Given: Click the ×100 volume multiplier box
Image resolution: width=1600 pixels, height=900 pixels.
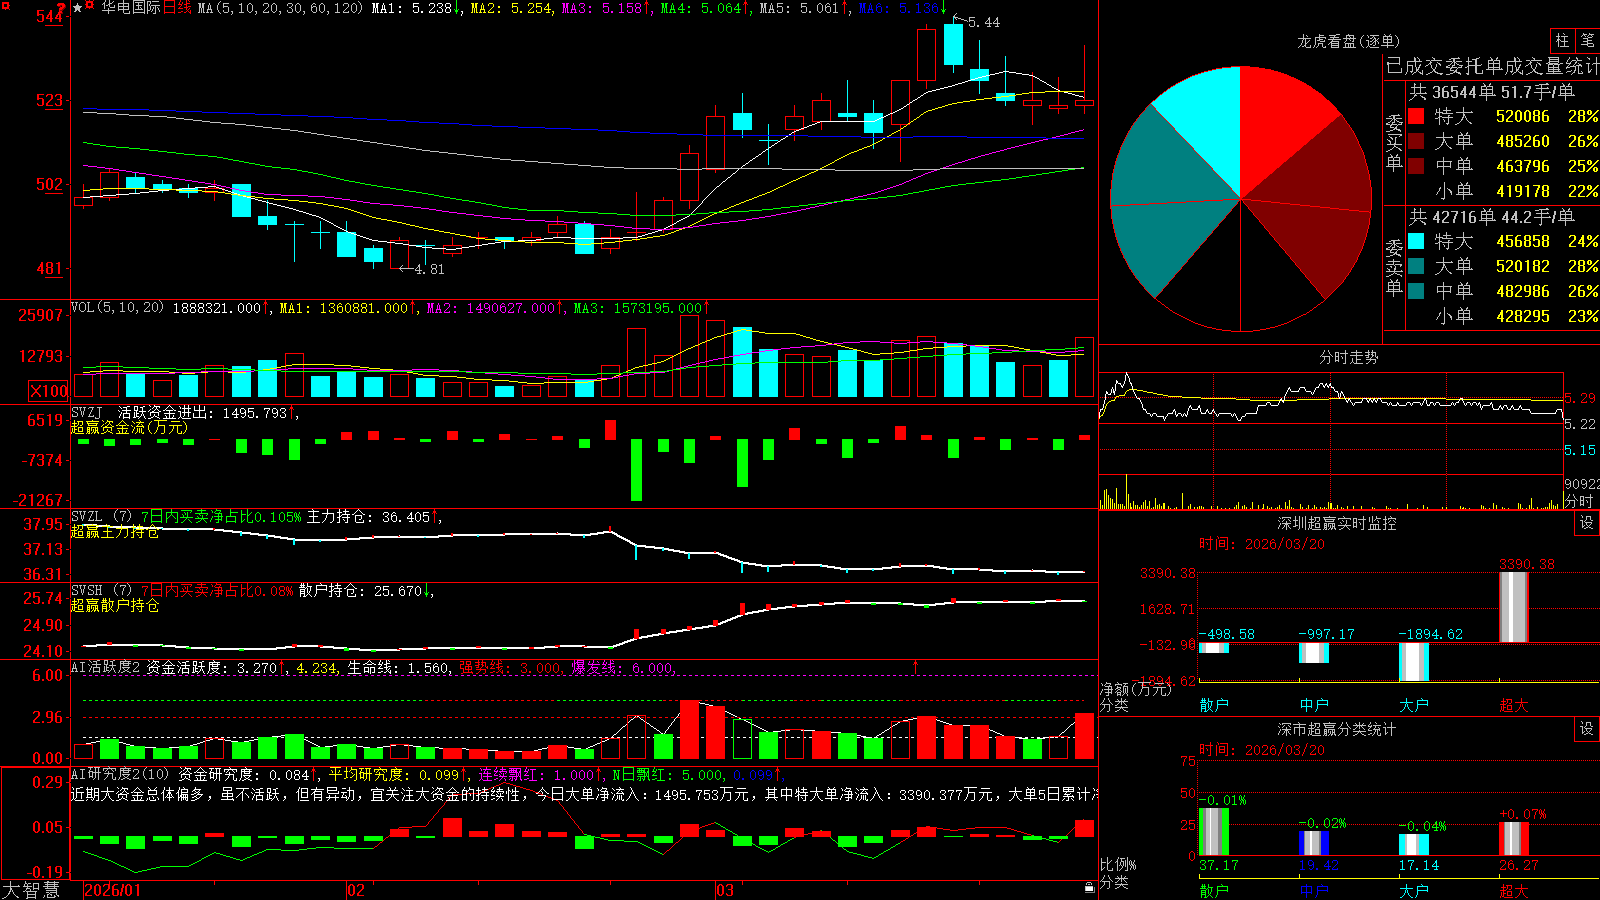Looking at the screenshot, I should (x=49, y=391).
